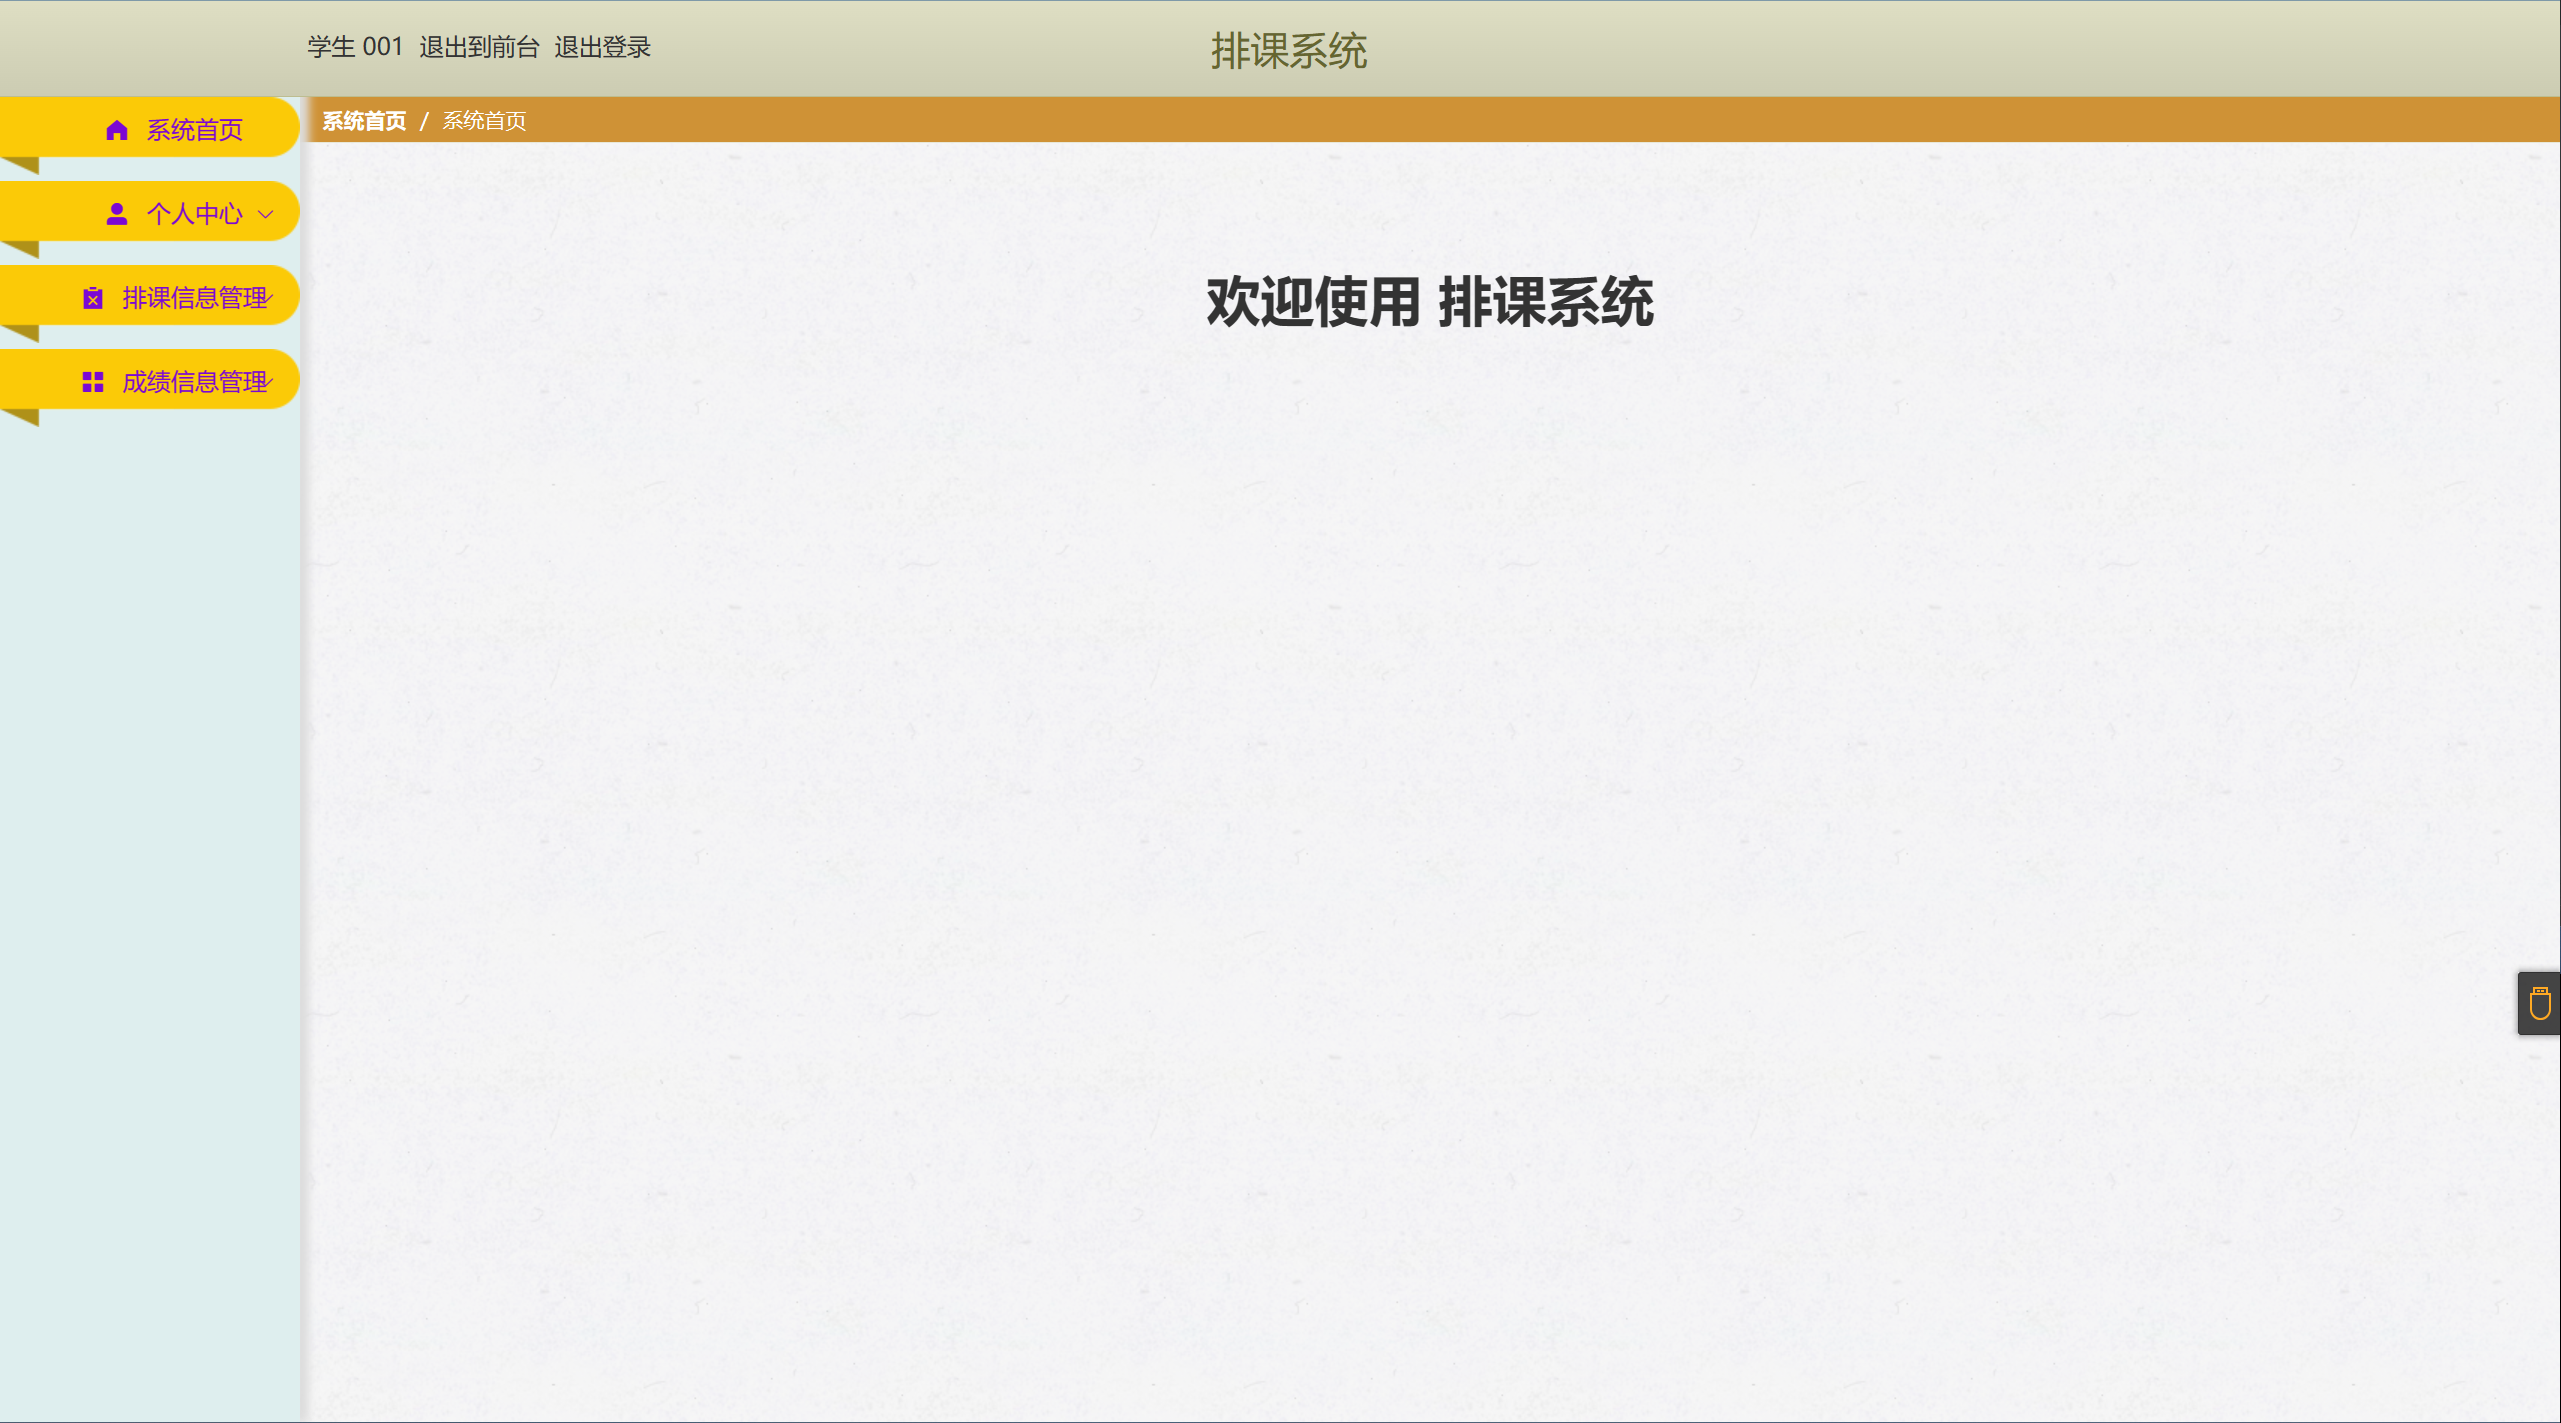Click the 欢迎使用 排课系统 welcome heading

pos(1429,302)
